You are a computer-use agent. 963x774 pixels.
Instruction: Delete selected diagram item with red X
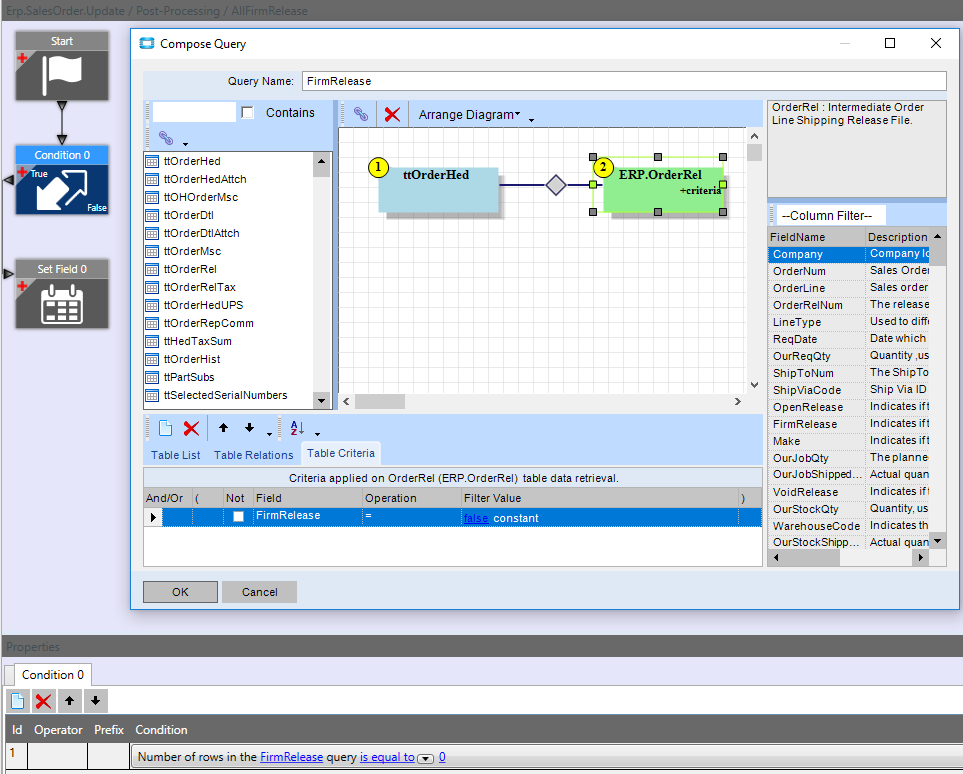pyautogui.click(x=392, y=114)
